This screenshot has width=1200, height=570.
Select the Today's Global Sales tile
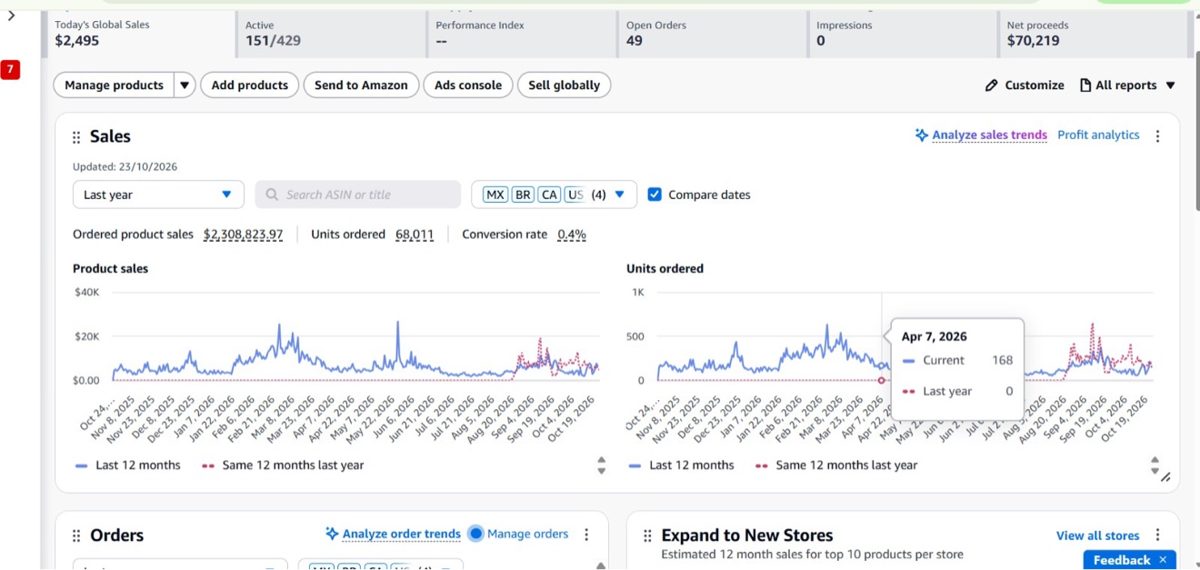139,33
